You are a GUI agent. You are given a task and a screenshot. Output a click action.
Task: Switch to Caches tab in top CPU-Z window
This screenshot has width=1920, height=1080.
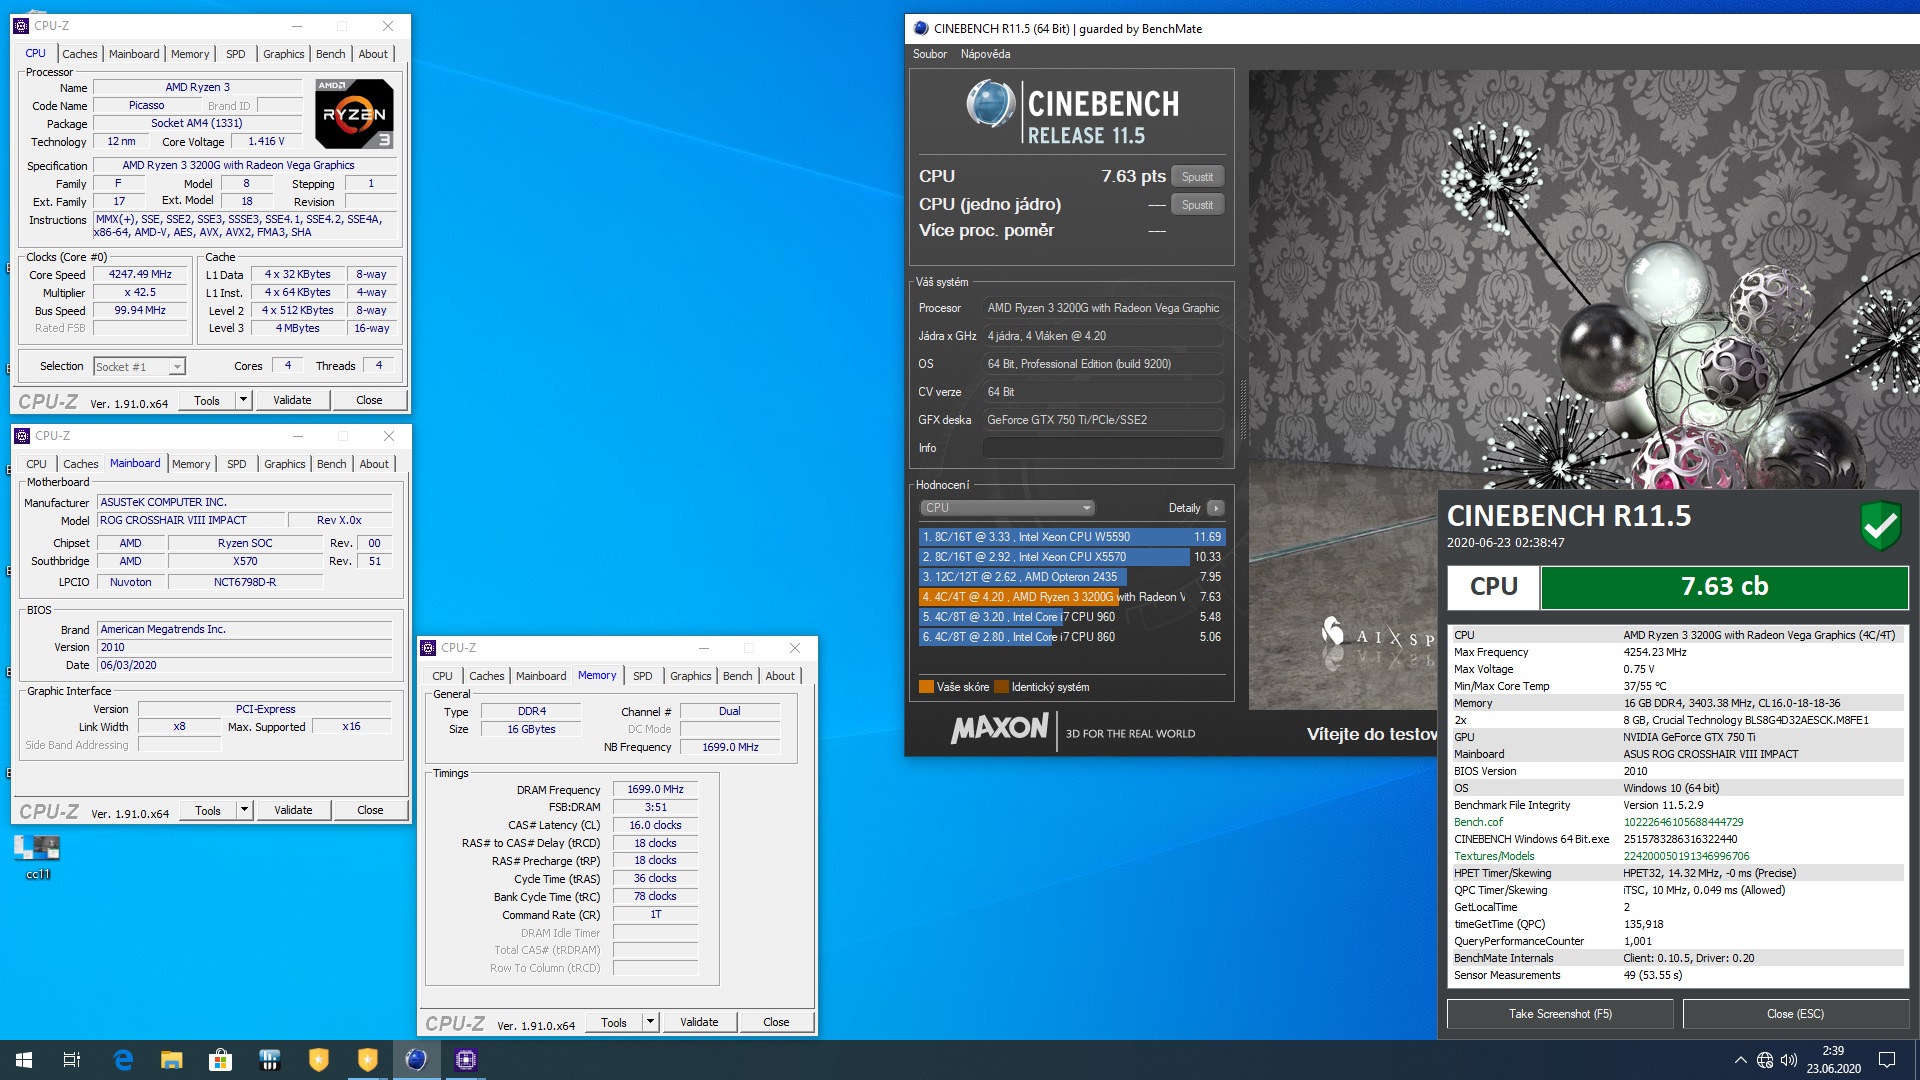tap(80, 54)
